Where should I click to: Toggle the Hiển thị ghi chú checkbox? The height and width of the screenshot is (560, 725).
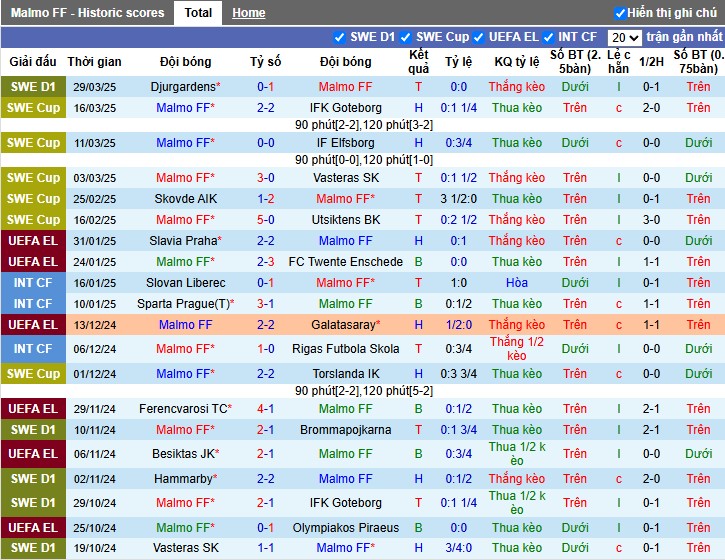click(620, 13)
